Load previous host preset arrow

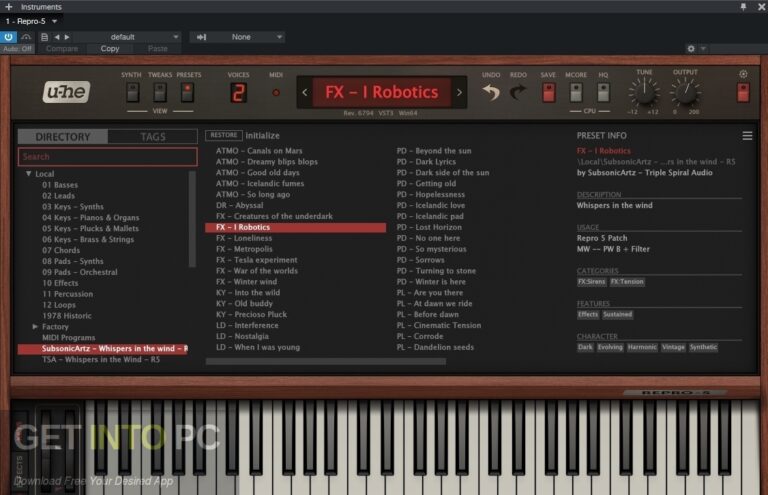click(57, 37)
